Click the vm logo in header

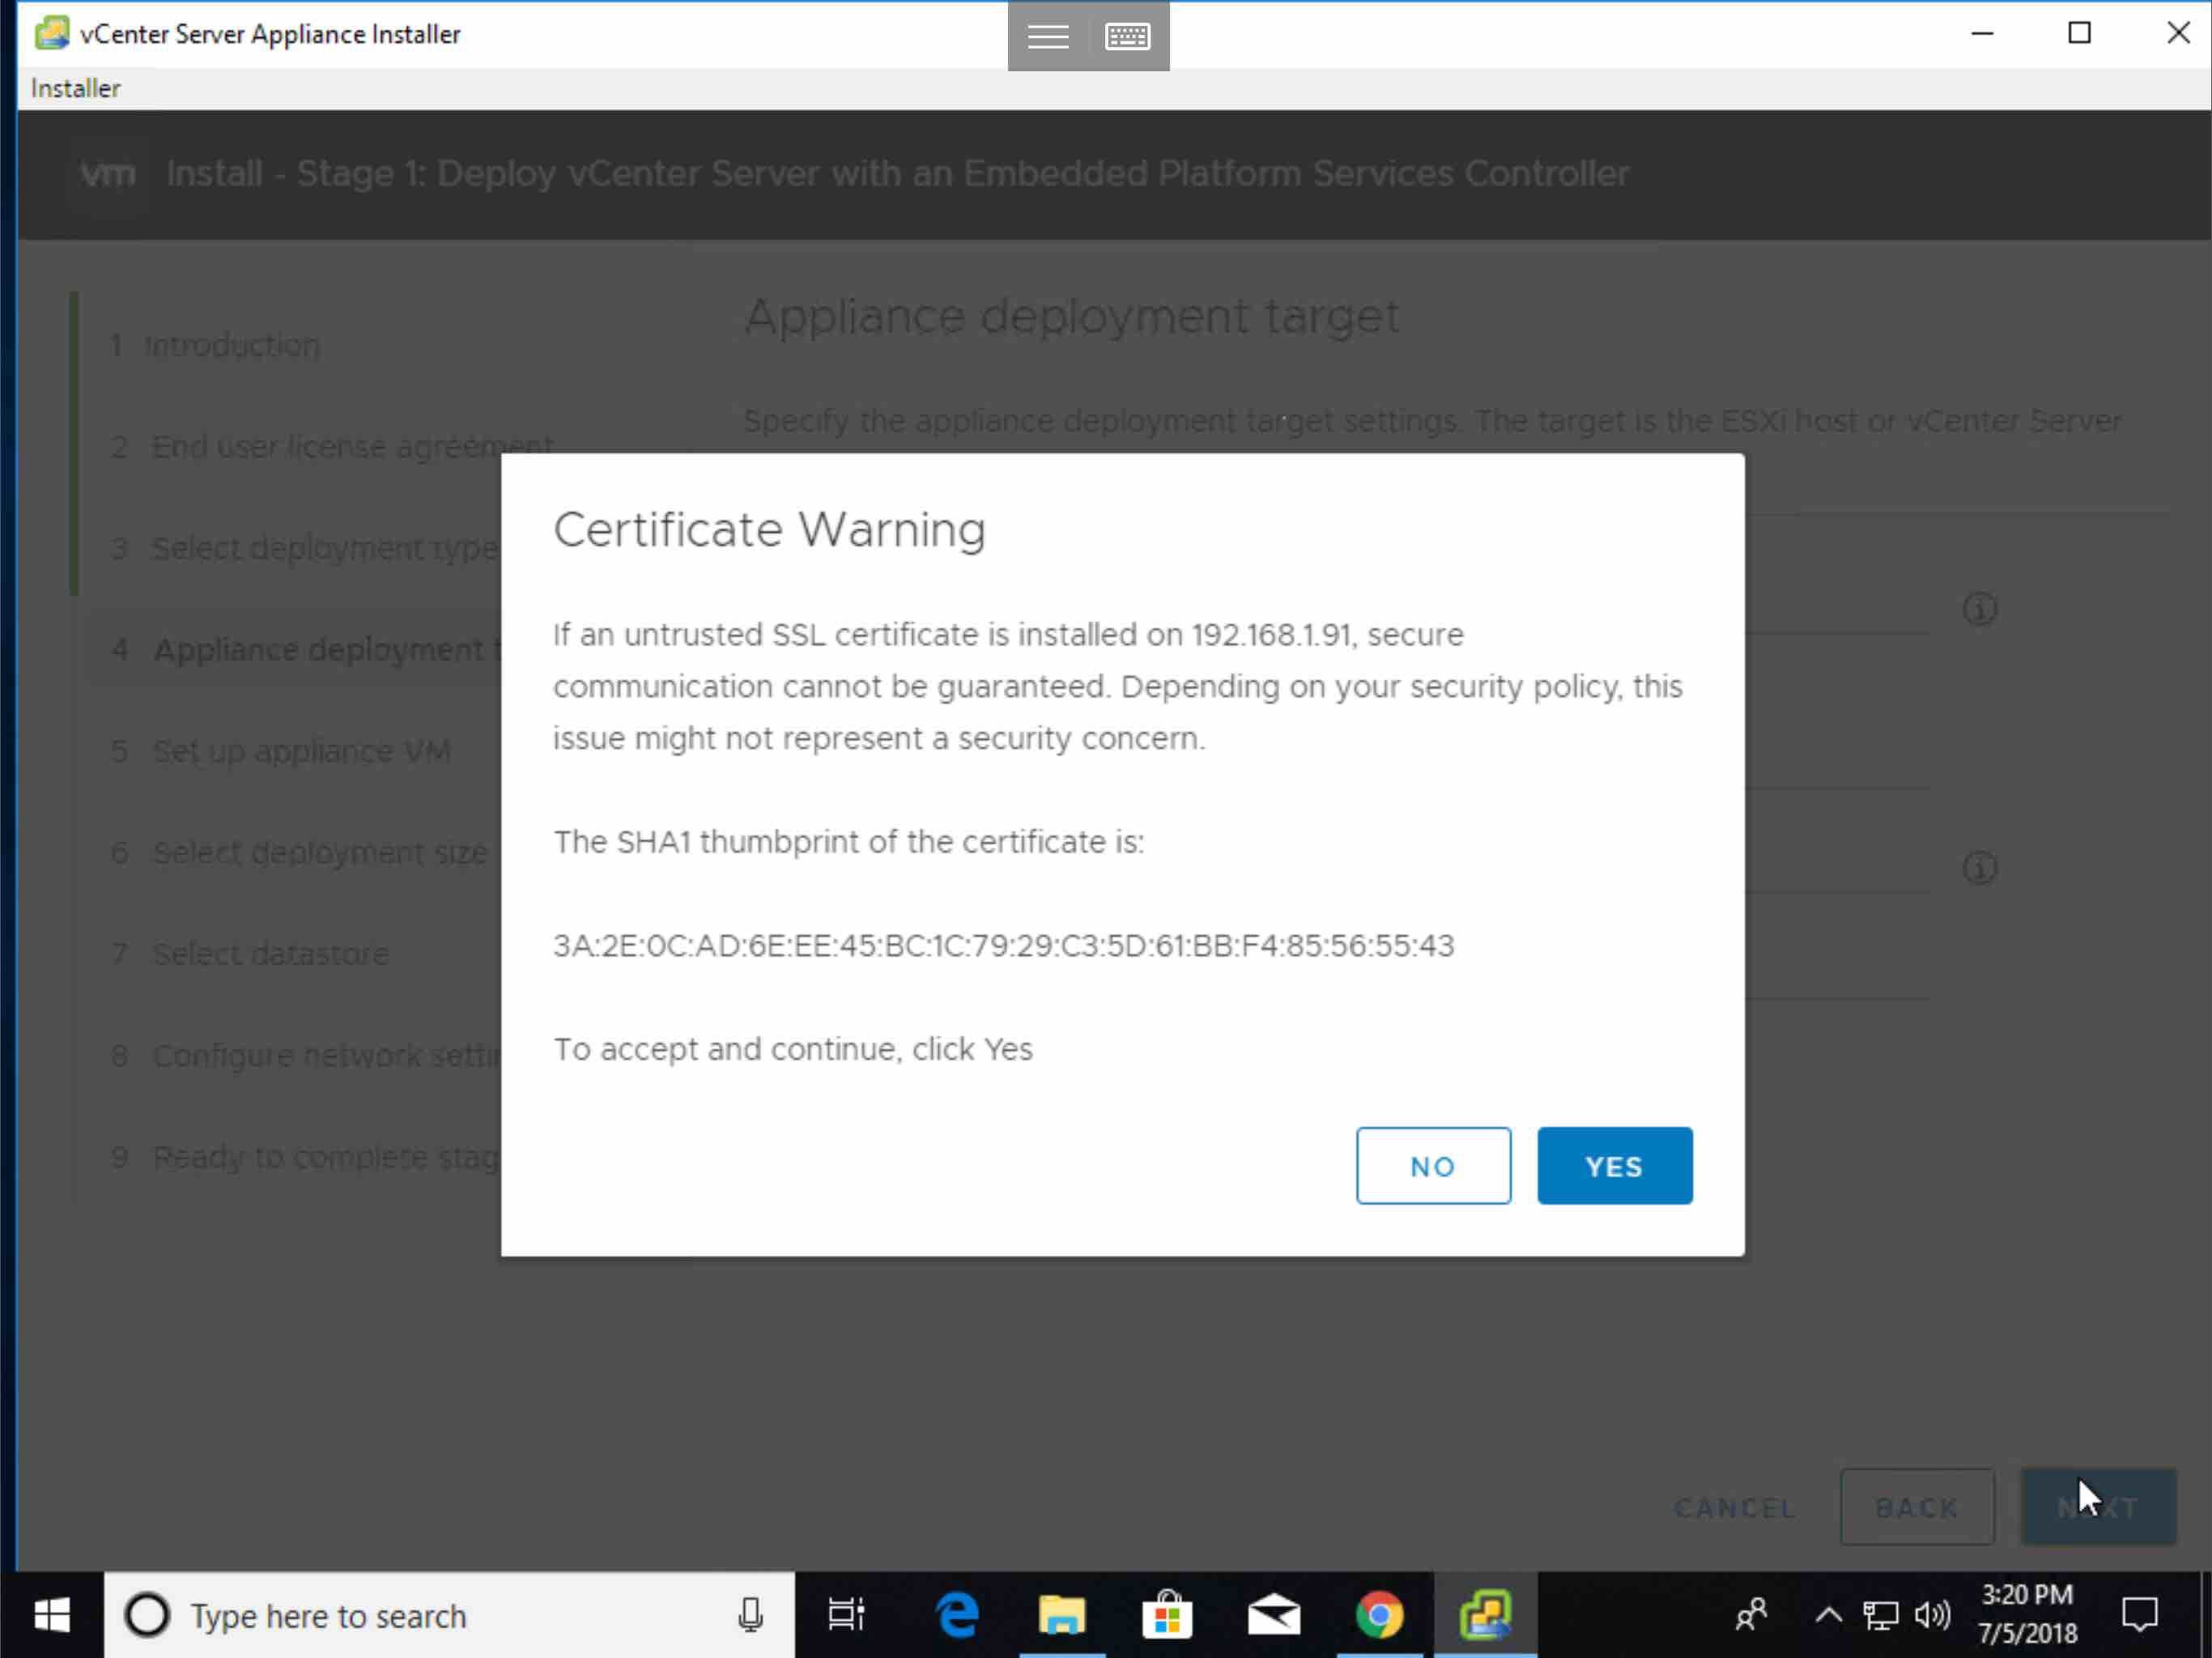click(x=107, y=173)
